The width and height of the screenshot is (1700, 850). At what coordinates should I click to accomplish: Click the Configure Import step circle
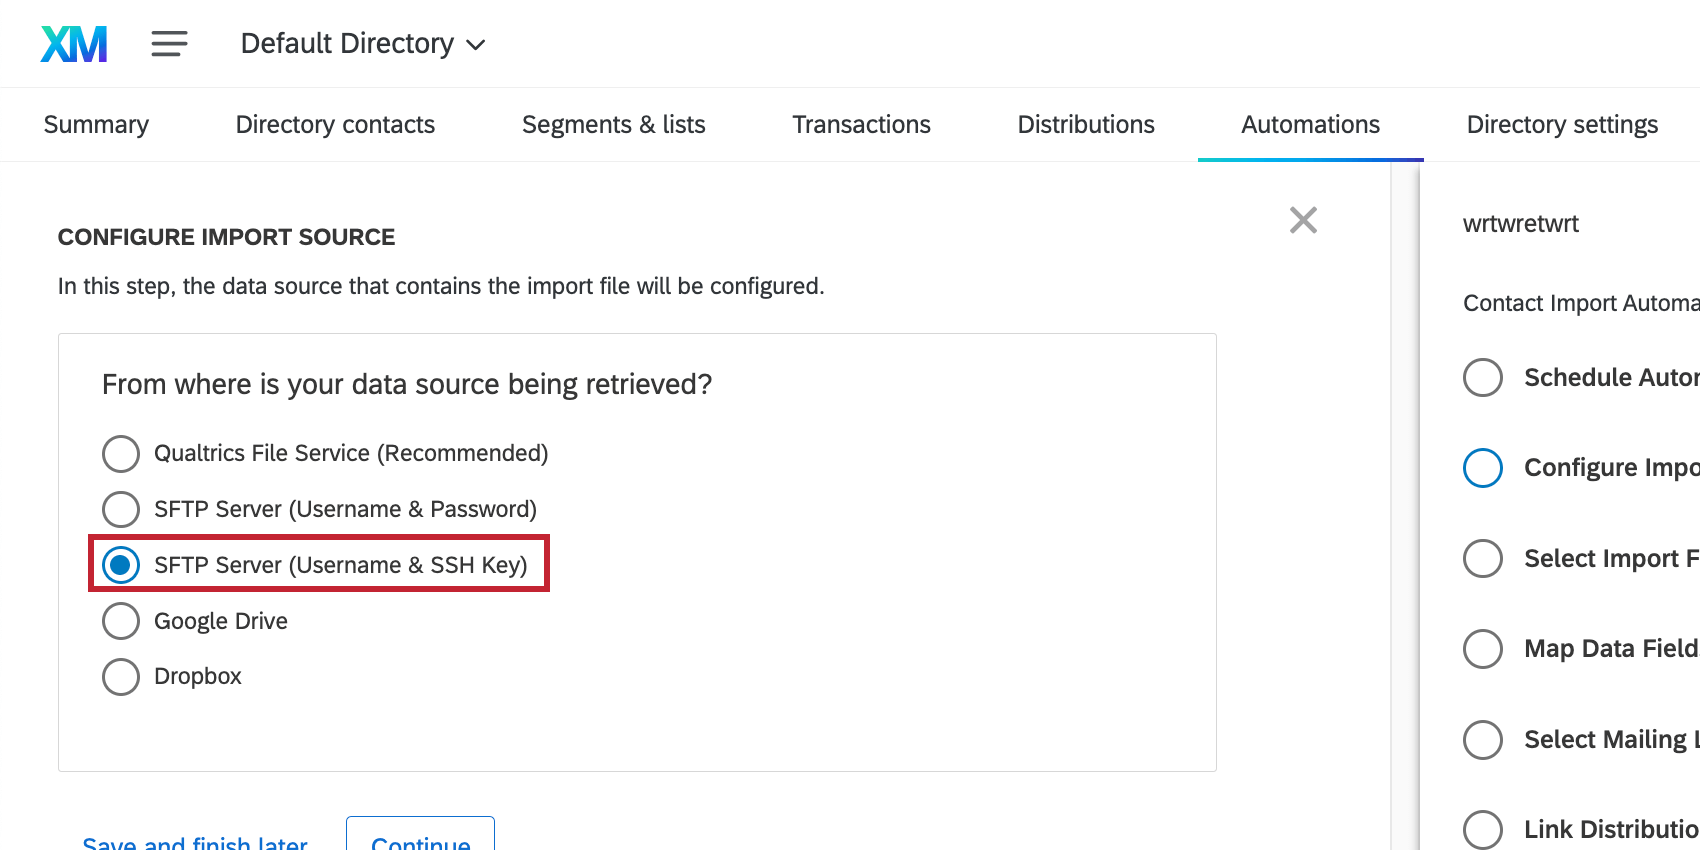pos(1482,468)
